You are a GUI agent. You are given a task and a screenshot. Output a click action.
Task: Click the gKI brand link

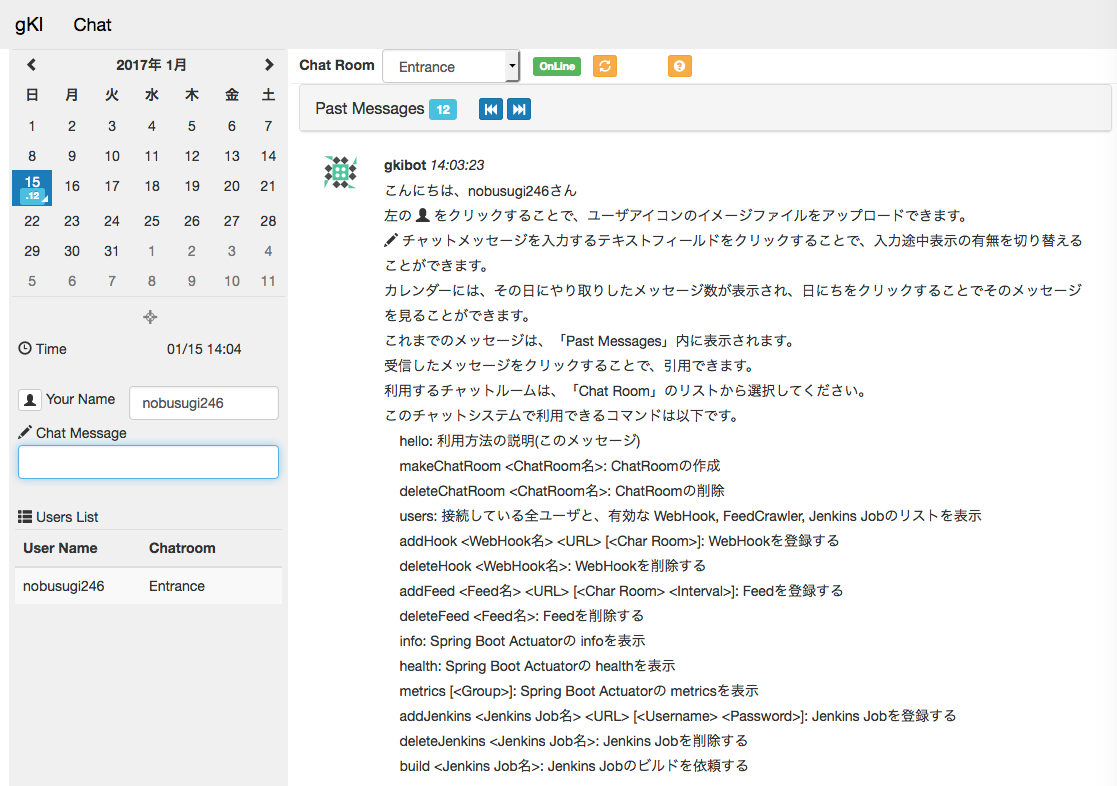[x=29, y=25]
